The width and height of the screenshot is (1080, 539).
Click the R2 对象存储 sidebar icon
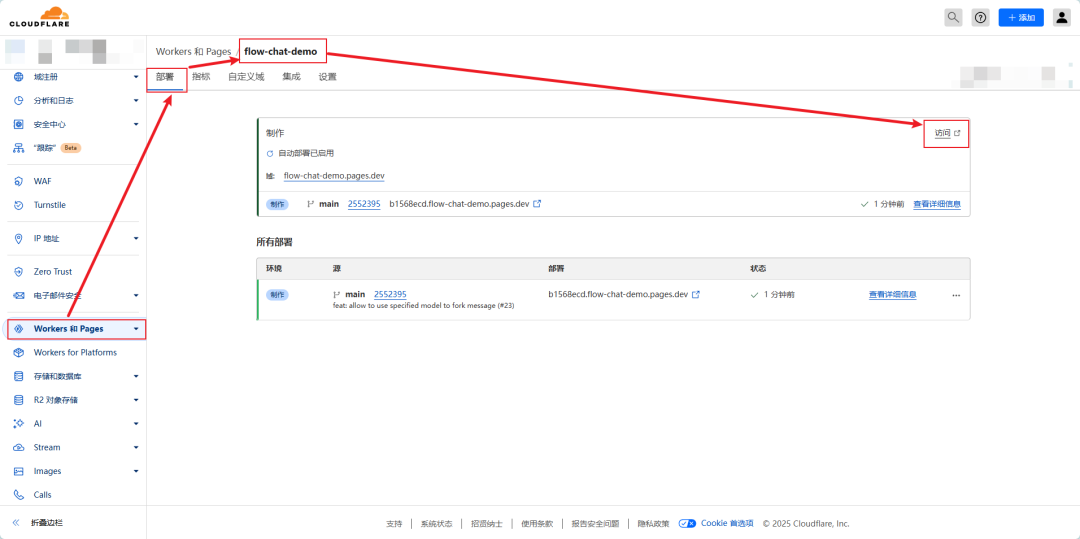click(x=19, y=400)
